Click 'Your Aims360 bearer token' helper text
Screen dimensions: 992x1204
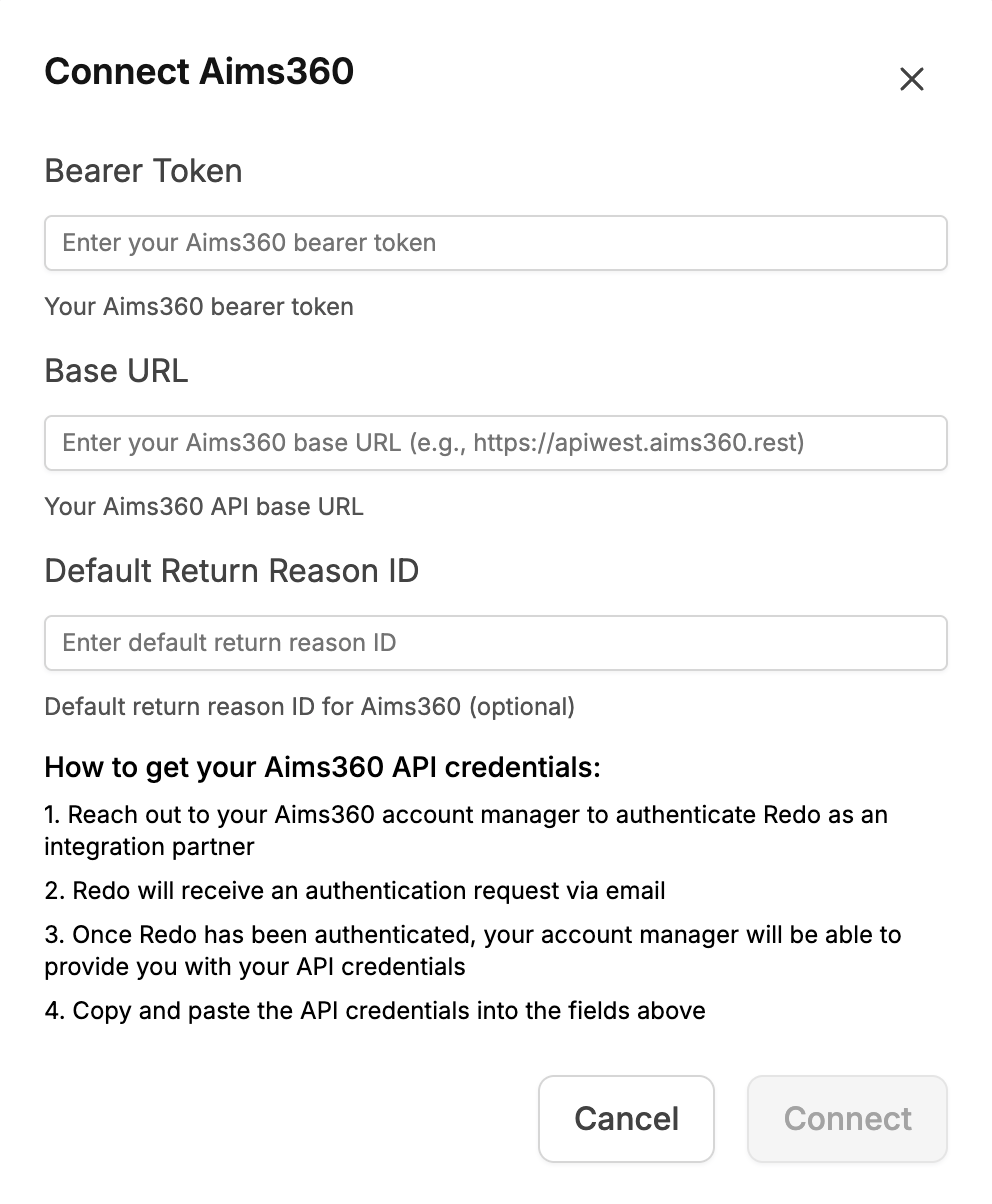point(199,306)
